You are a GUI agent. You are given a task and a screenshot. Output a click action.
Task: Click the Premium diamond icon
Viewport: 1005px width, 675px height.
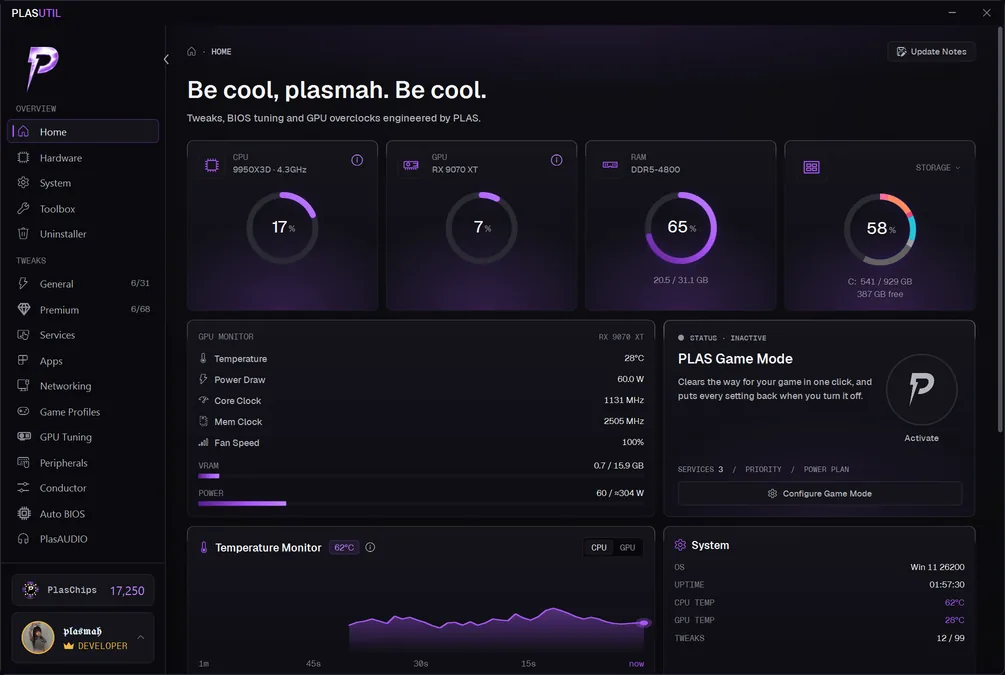24,309
